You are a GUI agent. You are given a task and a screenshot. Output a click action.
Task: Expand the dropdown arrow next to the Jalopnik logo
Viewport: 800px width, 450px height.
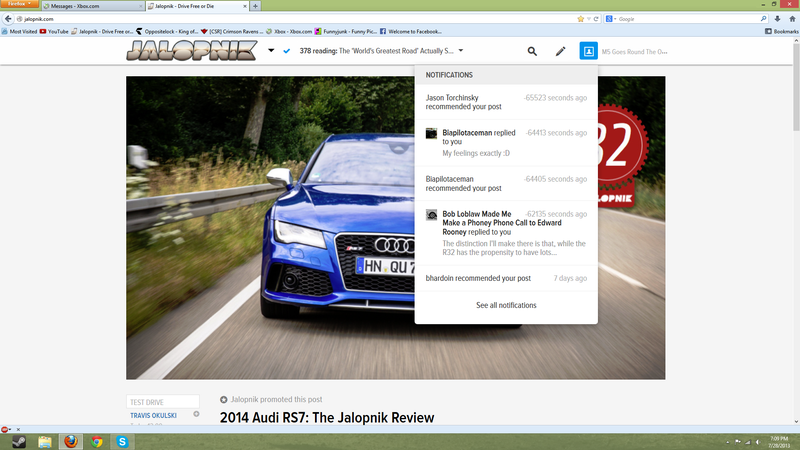pos(271,51)
